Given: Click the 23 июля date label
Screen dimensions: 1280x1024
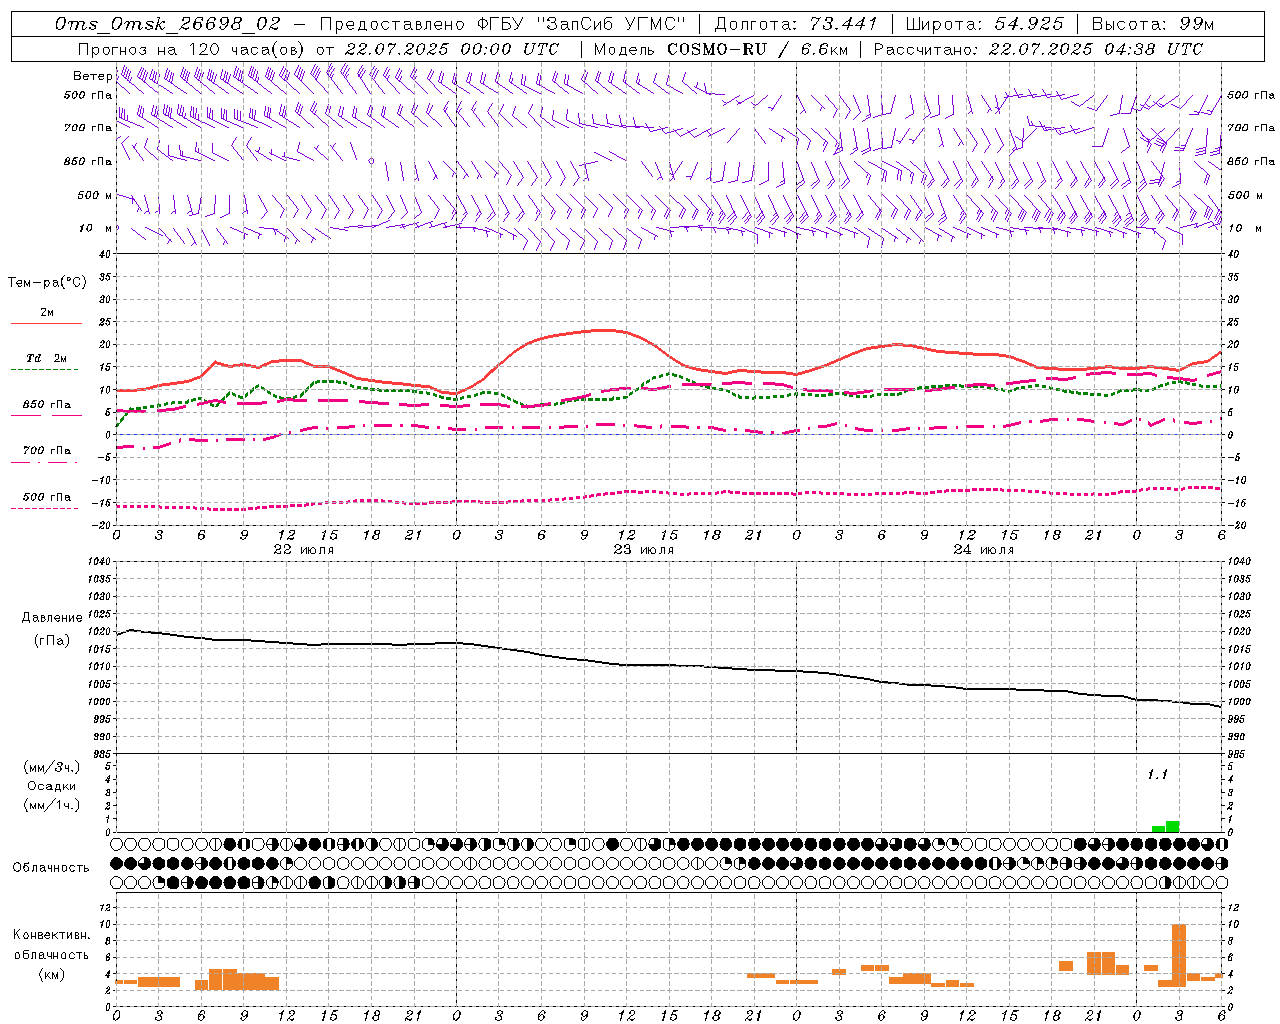Looking at the screenshot, I should click(643, 549).
